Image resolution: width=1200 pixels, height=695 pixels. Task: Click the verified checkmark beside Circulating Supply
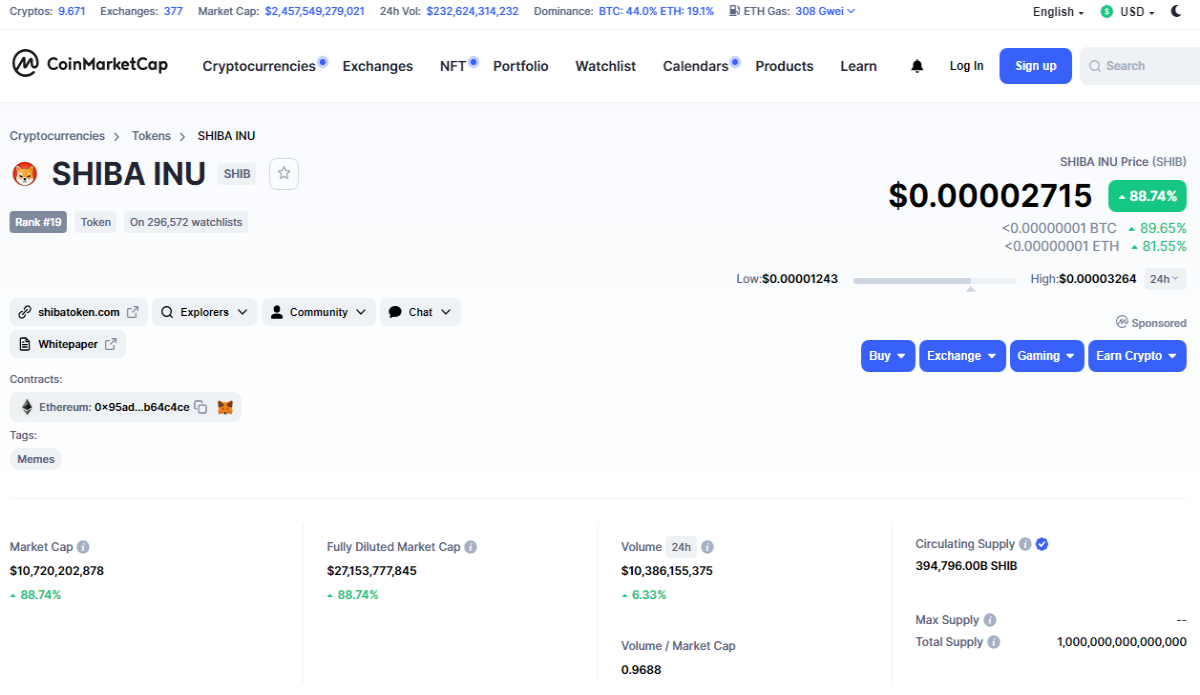click(1042, 544)
